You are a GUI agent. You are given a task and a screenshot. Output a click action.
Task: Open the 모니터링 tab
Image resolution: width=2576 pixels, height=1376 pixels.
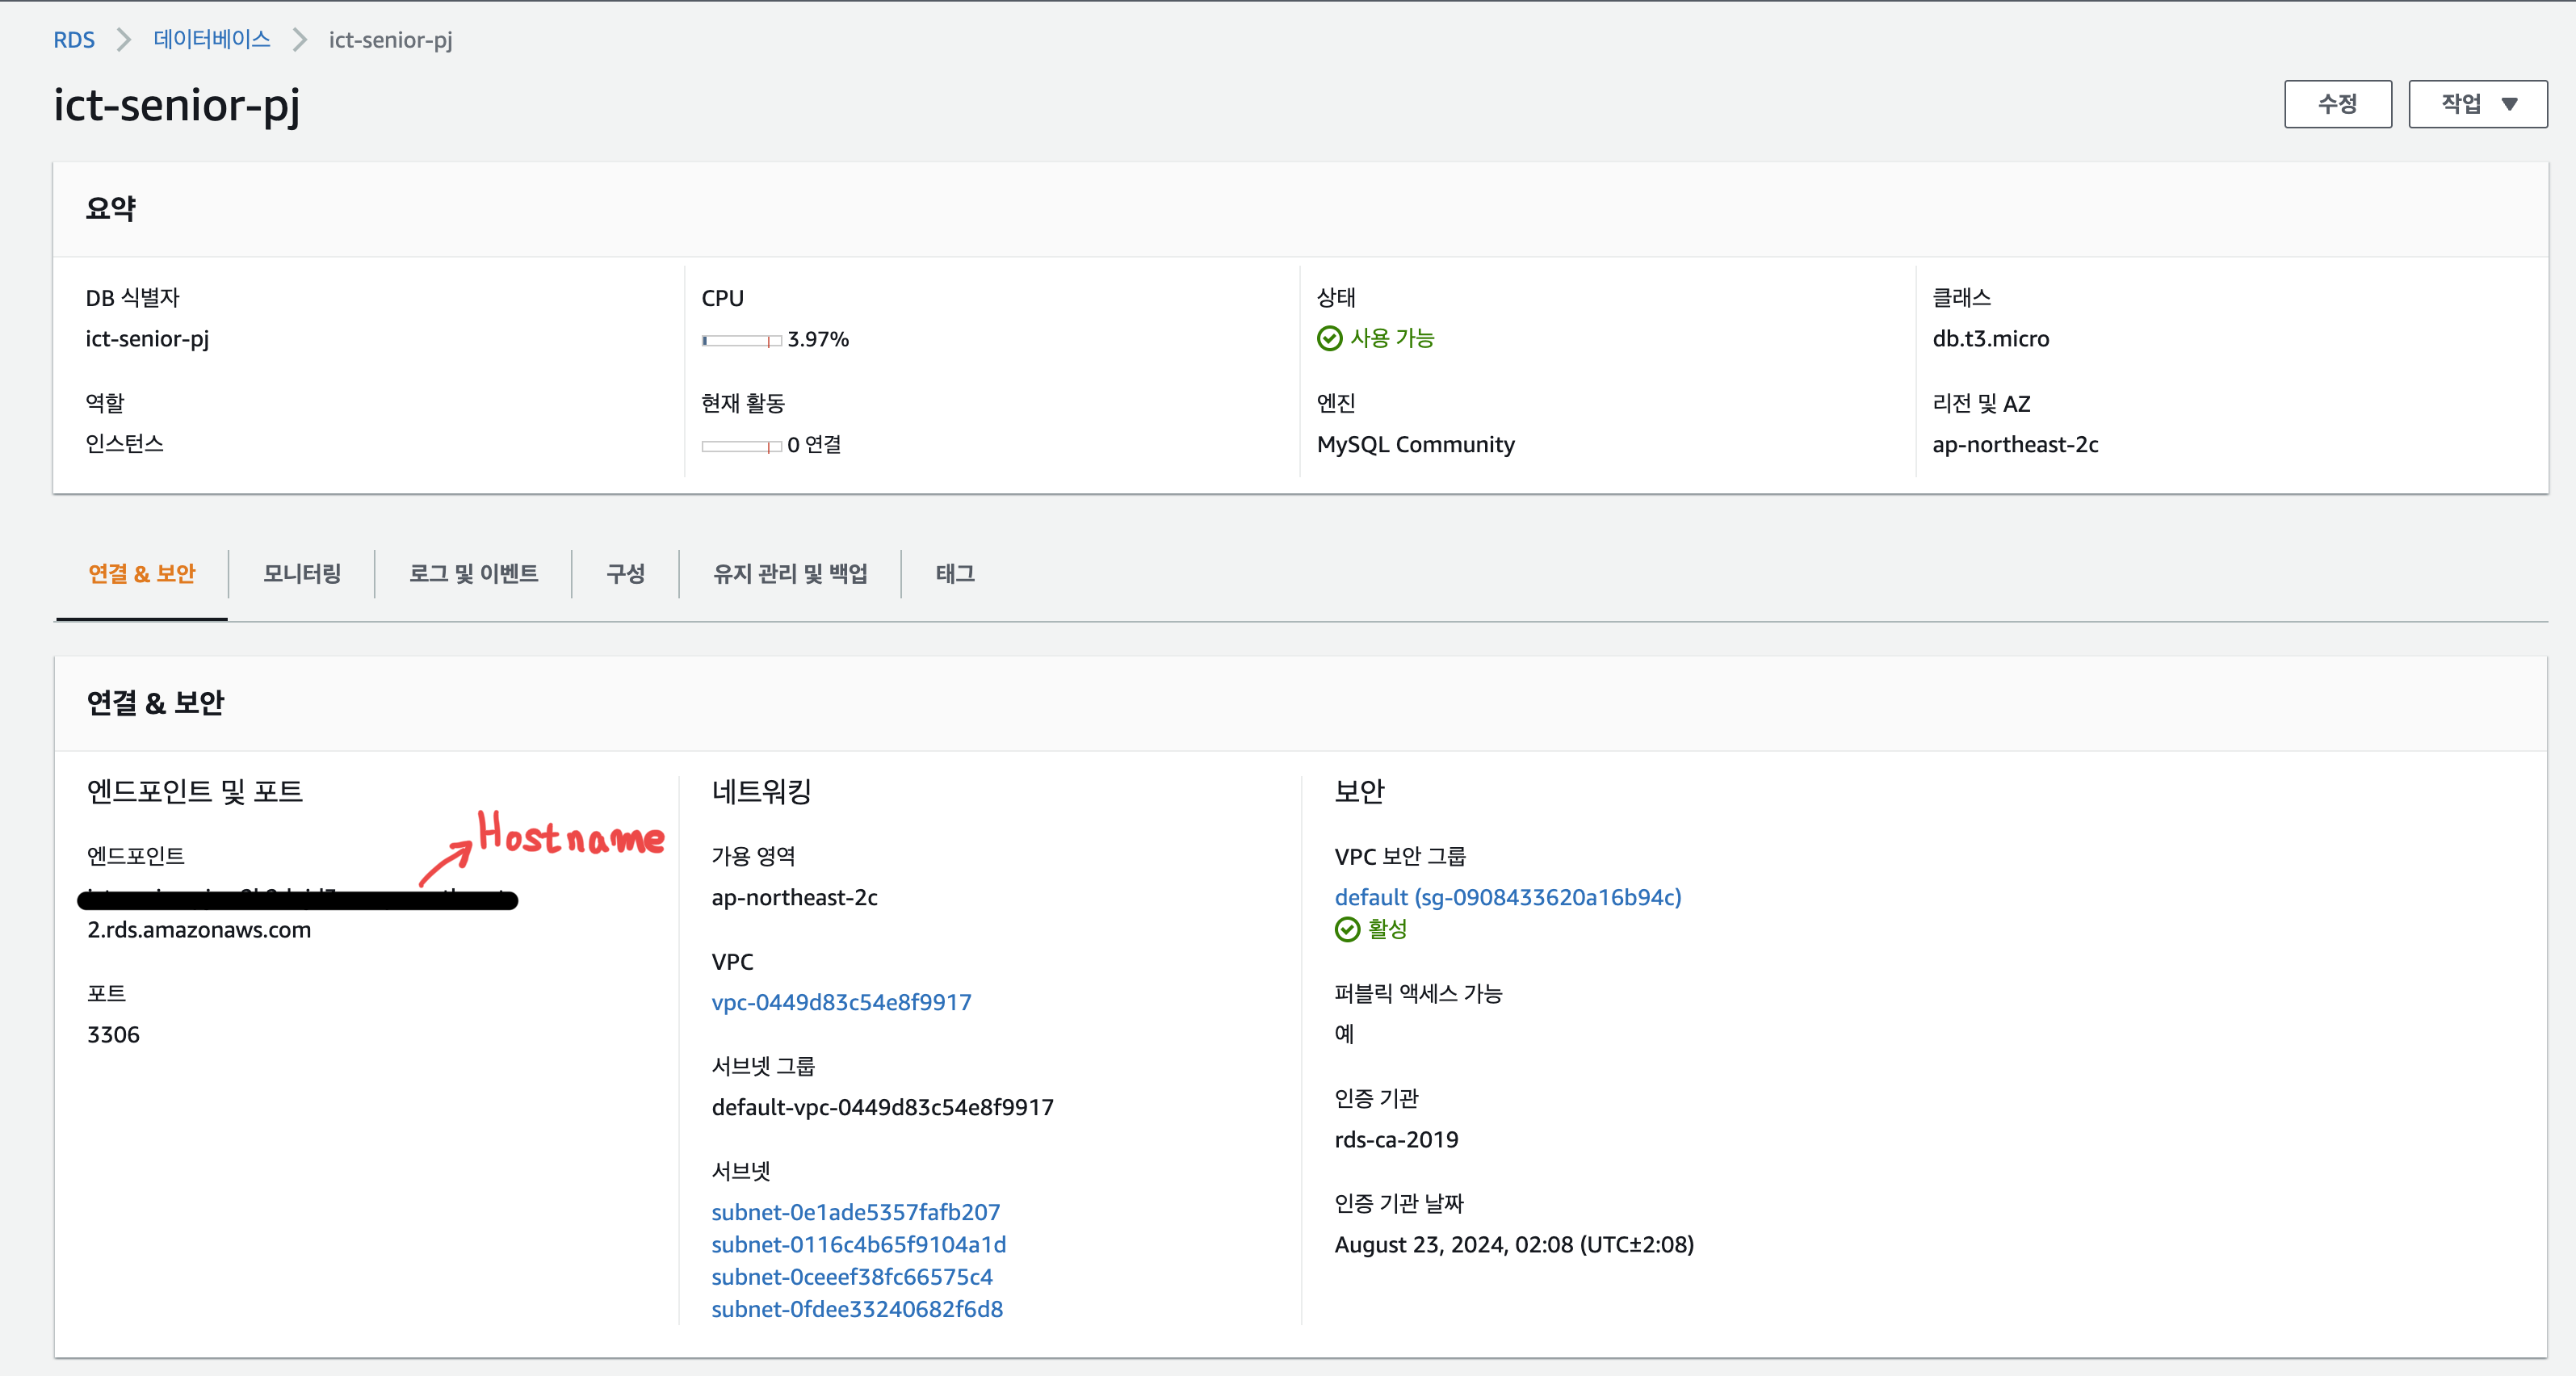(x=302, y=573)
